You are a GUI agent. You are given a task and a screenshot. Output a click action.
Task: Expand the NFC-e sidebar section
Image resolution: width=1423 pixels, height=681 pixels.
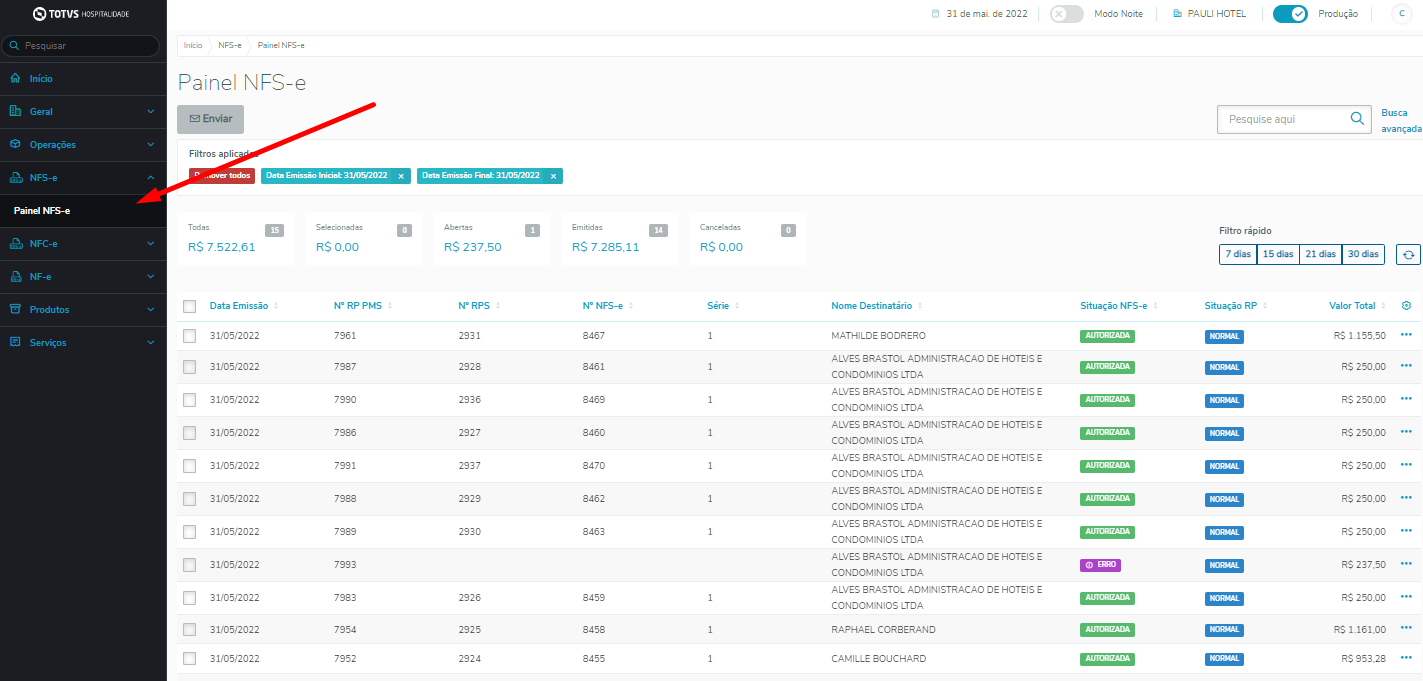point(83,243)
